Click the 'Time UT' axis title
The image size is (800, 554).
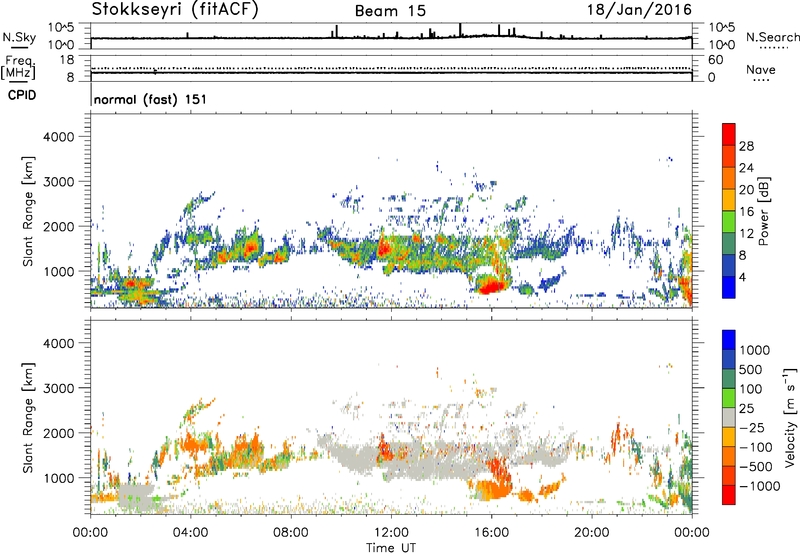[391, 548]
